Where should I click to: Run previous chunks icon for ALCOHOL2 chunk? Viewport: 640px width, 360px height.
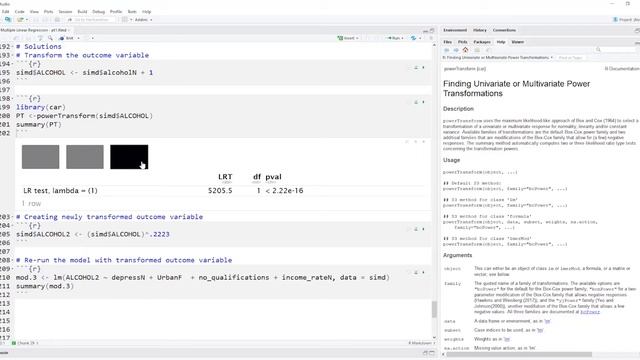coord(416,229)
